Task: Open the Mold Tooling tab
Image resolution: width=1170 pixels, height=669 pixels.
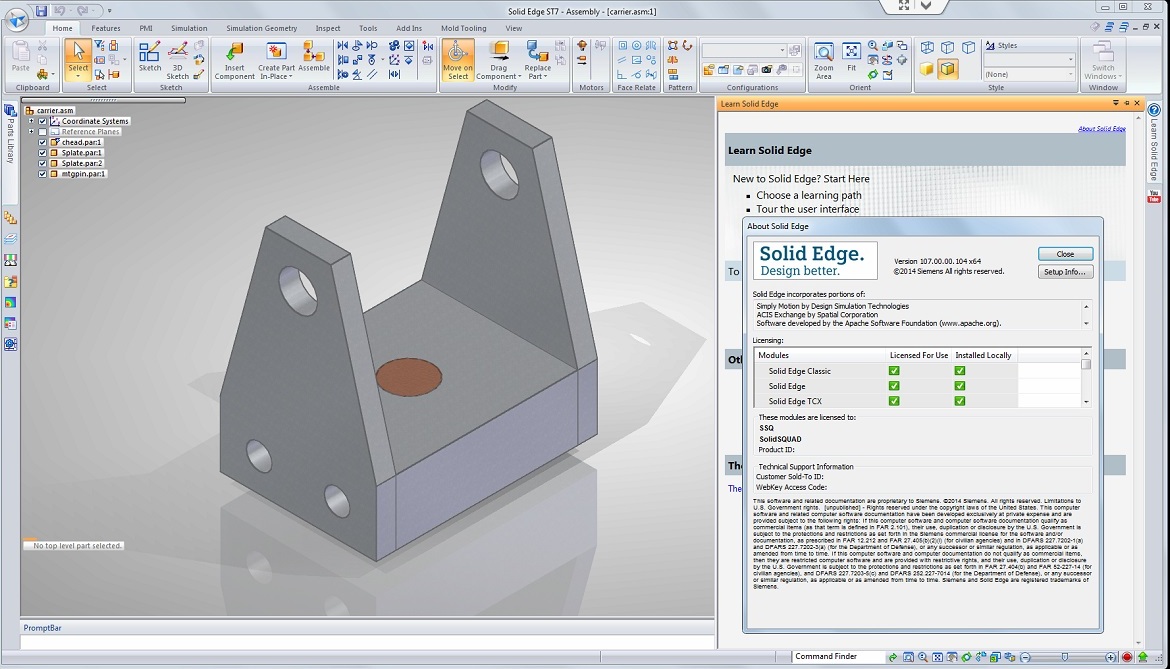Action: pyautogui.click(x=463, y=28)
